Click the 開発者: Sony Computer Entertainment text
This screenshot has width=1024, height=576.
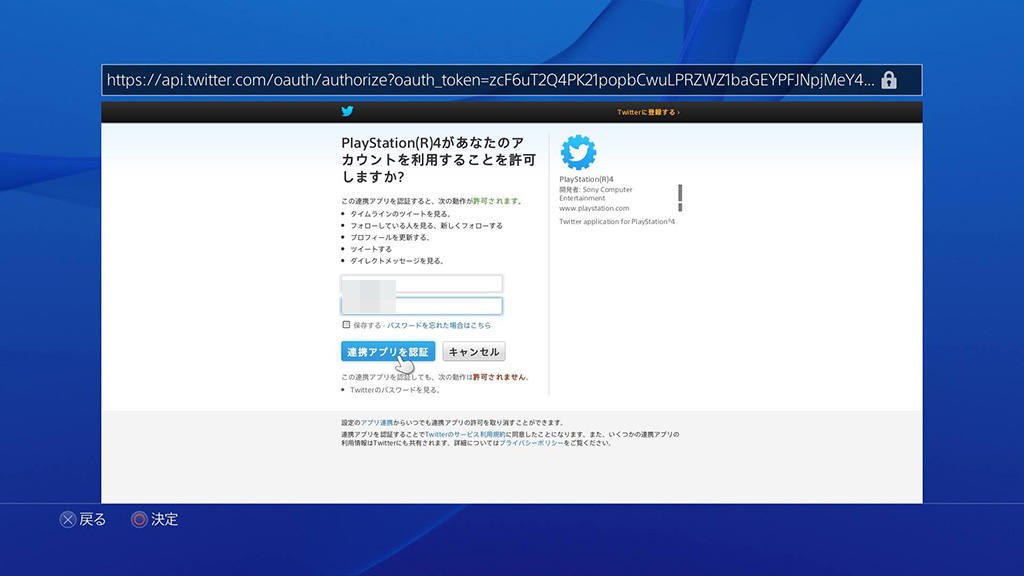click(596, 193)
